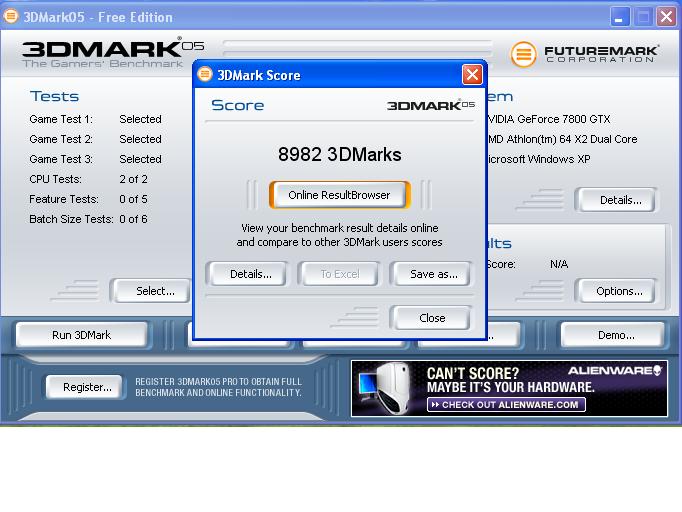Click the Feature Tests: 0 of 5 value
The image size is (682, 512).
pos(133,199)
